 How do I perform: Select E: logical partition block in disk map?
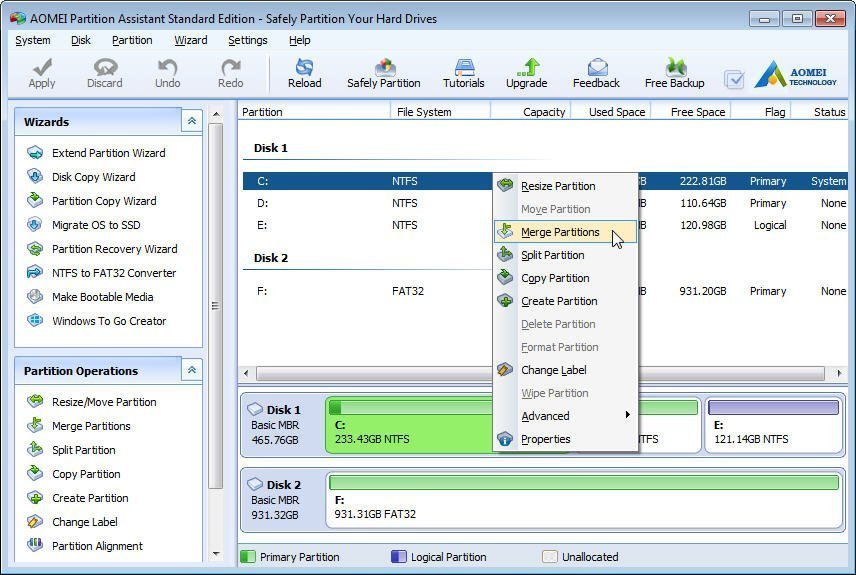(x=773, y=425)
